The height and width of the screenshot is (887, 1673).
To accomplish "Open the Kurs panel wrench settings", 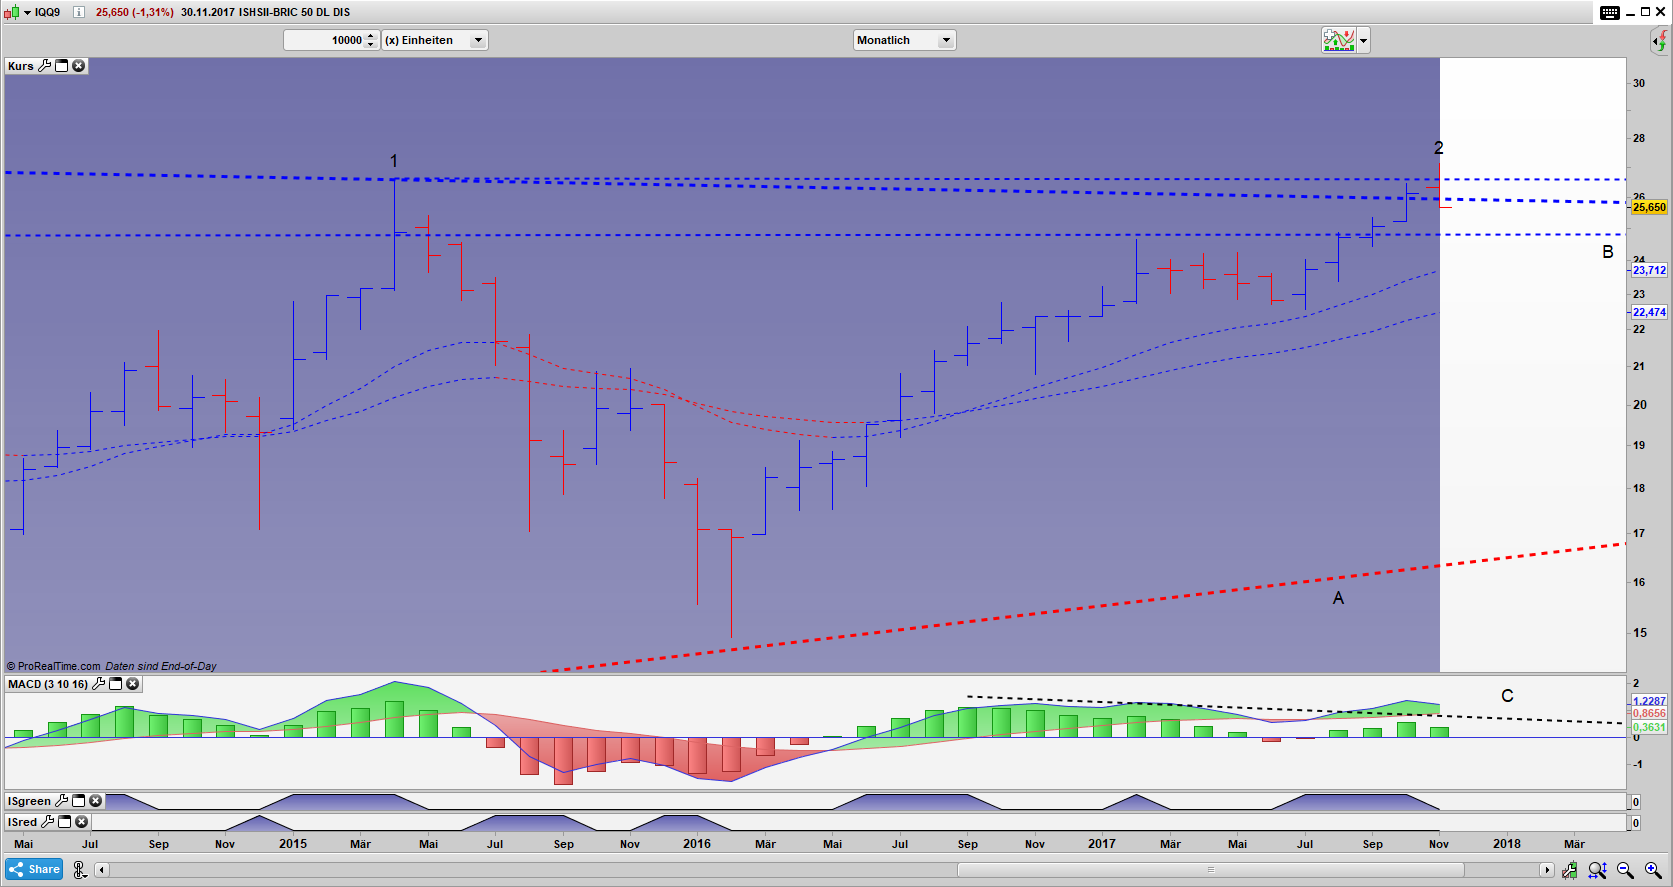I will (44, 66).
